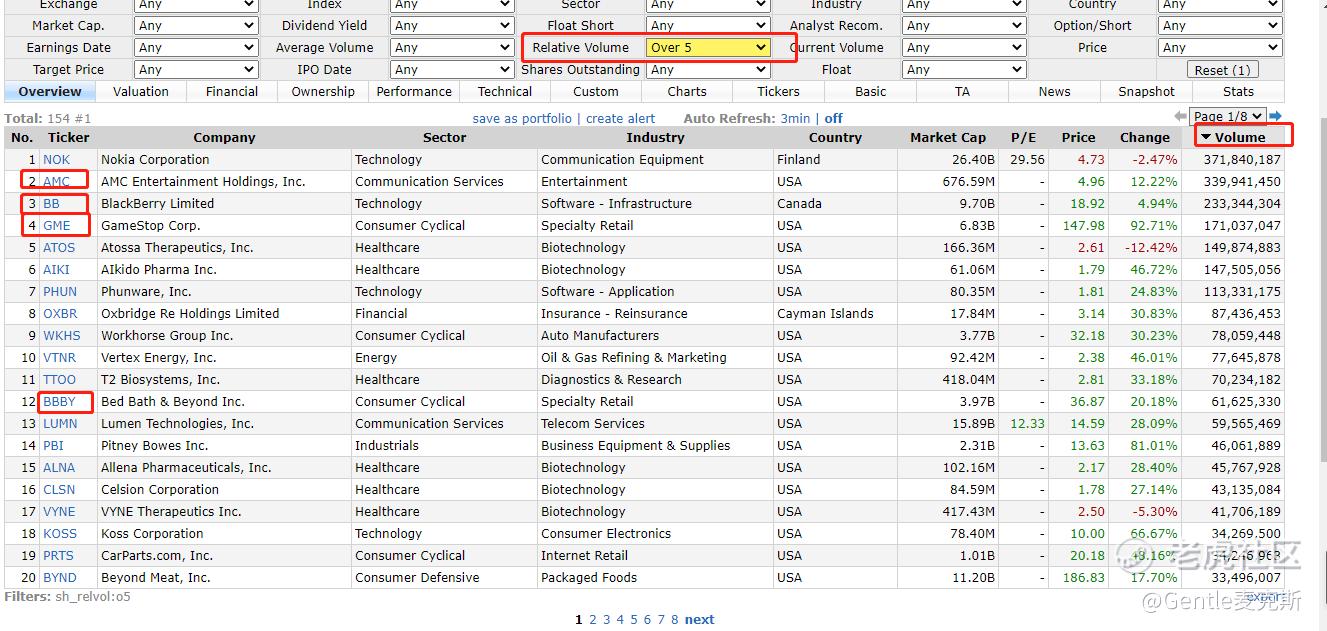
Task: Open the Page 1/8 selector dropdown
Action: 1228,117
